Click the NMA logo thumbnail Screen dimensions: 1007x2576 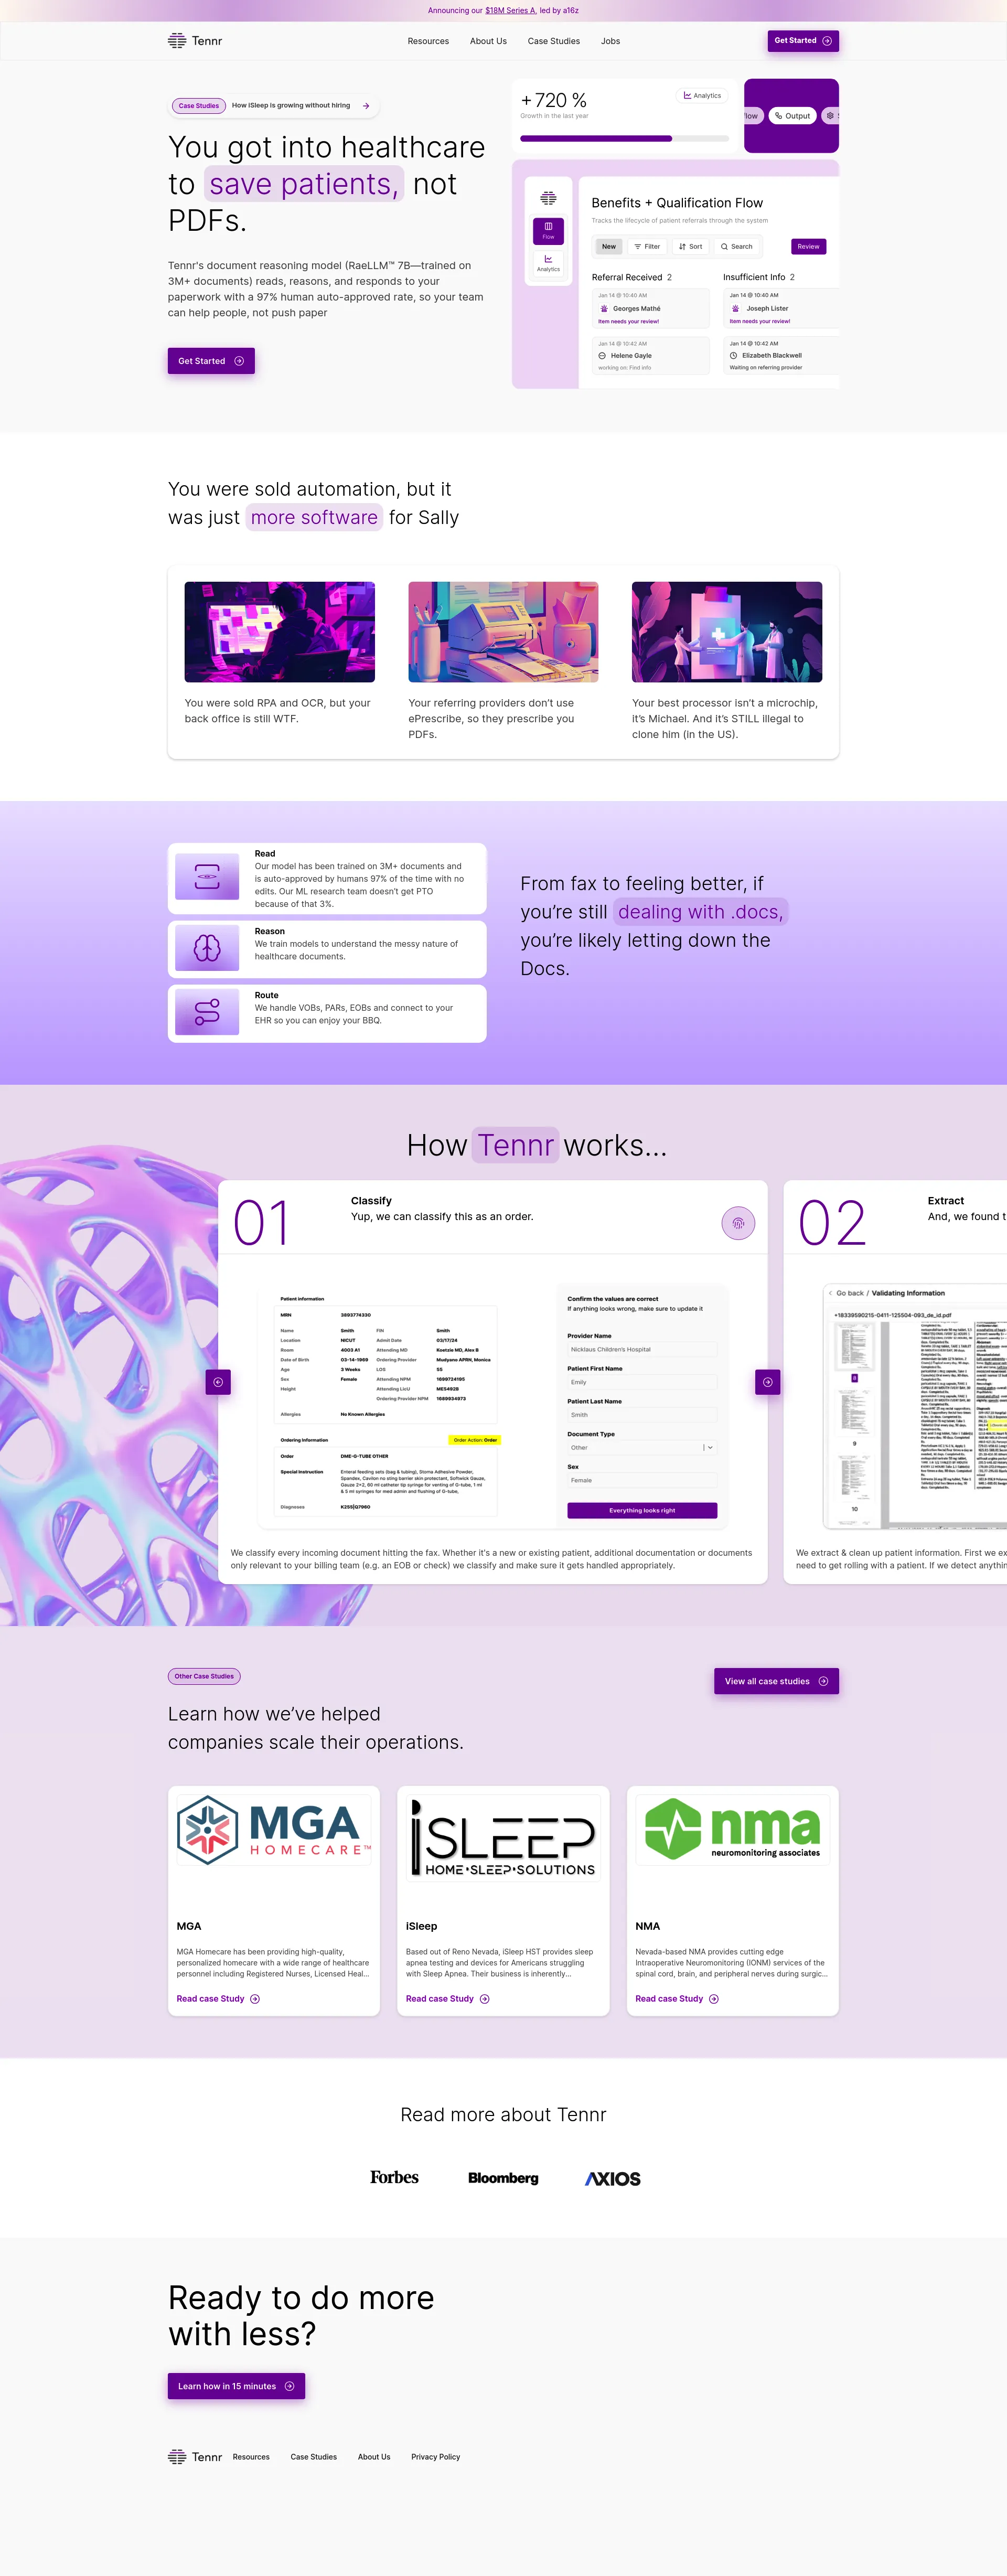733,1830
